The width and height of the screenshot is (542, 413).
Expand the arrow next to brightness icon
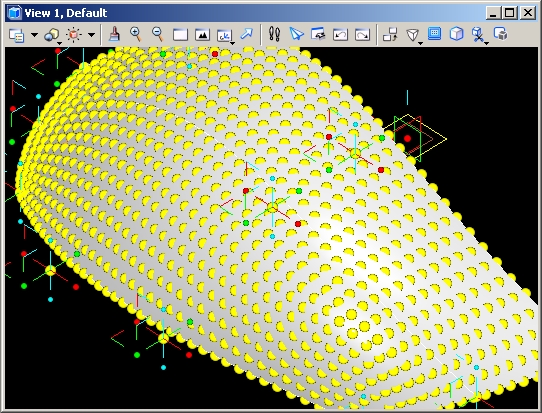pos(91,35)
